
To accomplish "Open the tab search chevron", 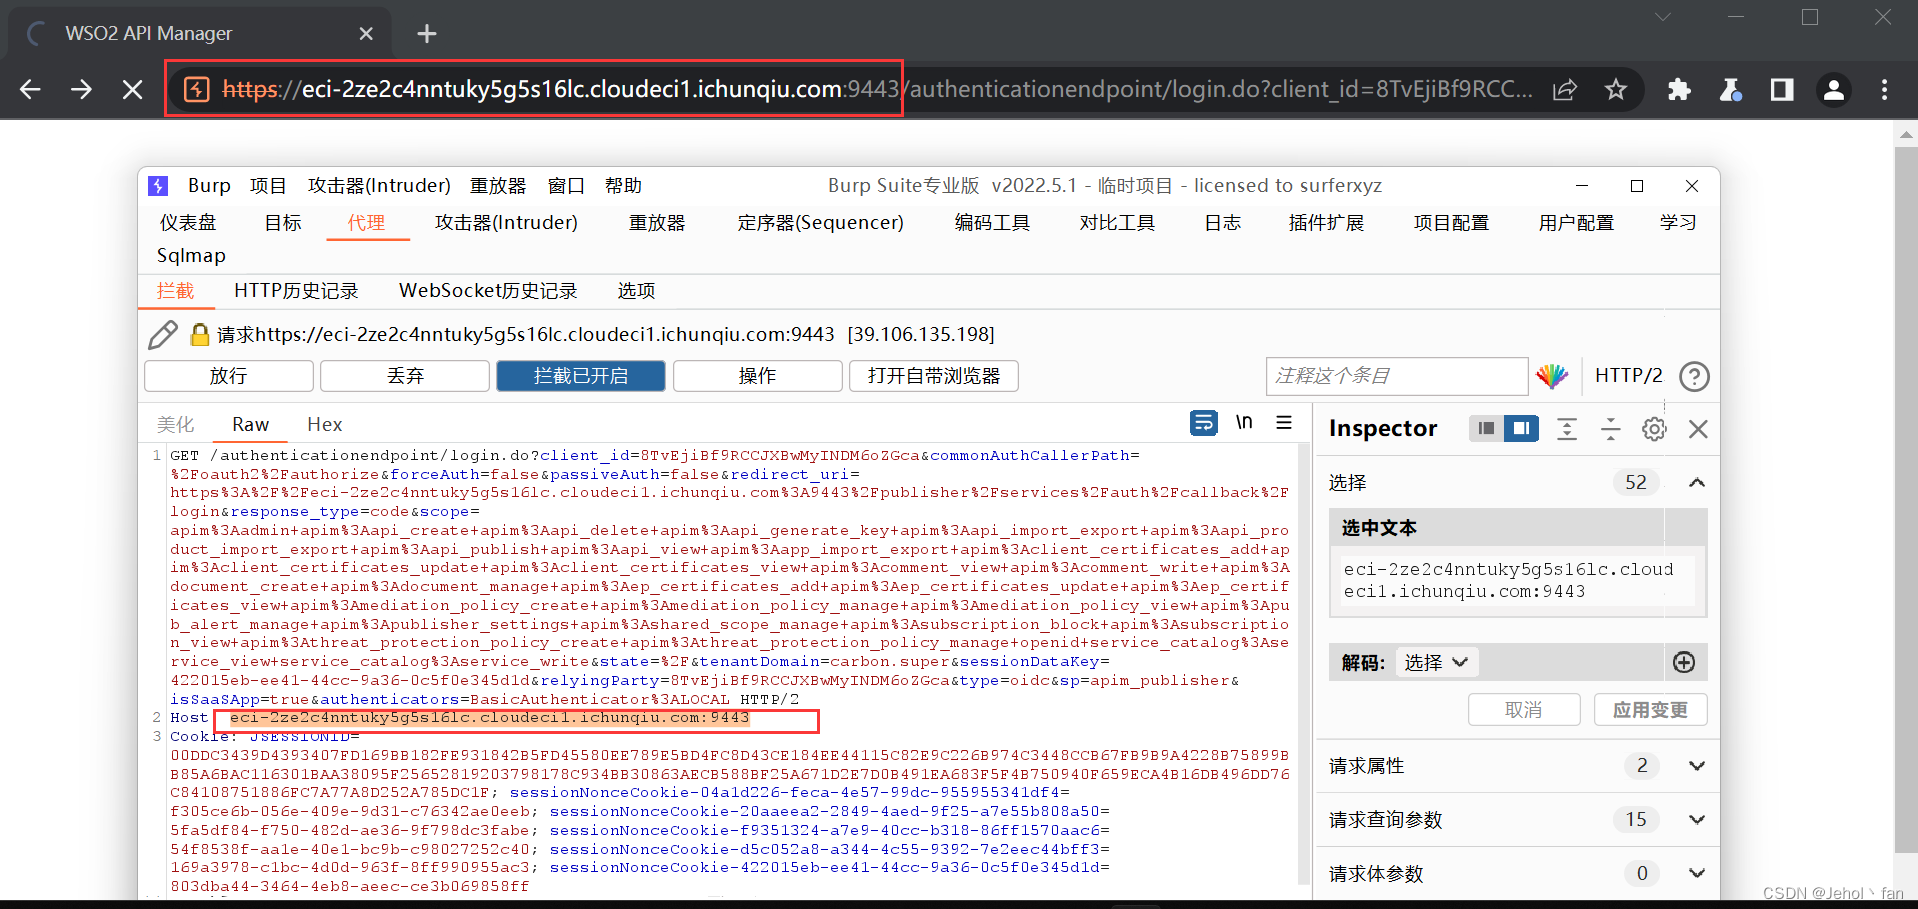I will (x=1663, y=17).
